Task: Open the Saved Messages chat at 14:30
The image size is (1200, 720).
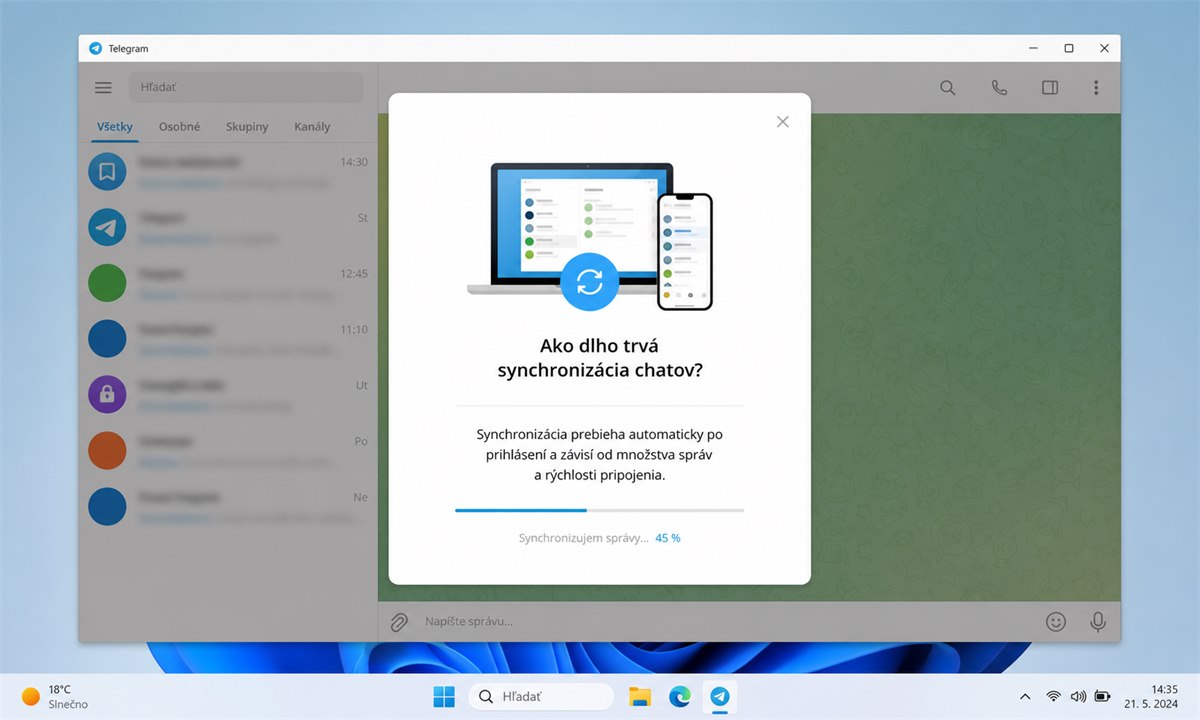Action: 228,172
